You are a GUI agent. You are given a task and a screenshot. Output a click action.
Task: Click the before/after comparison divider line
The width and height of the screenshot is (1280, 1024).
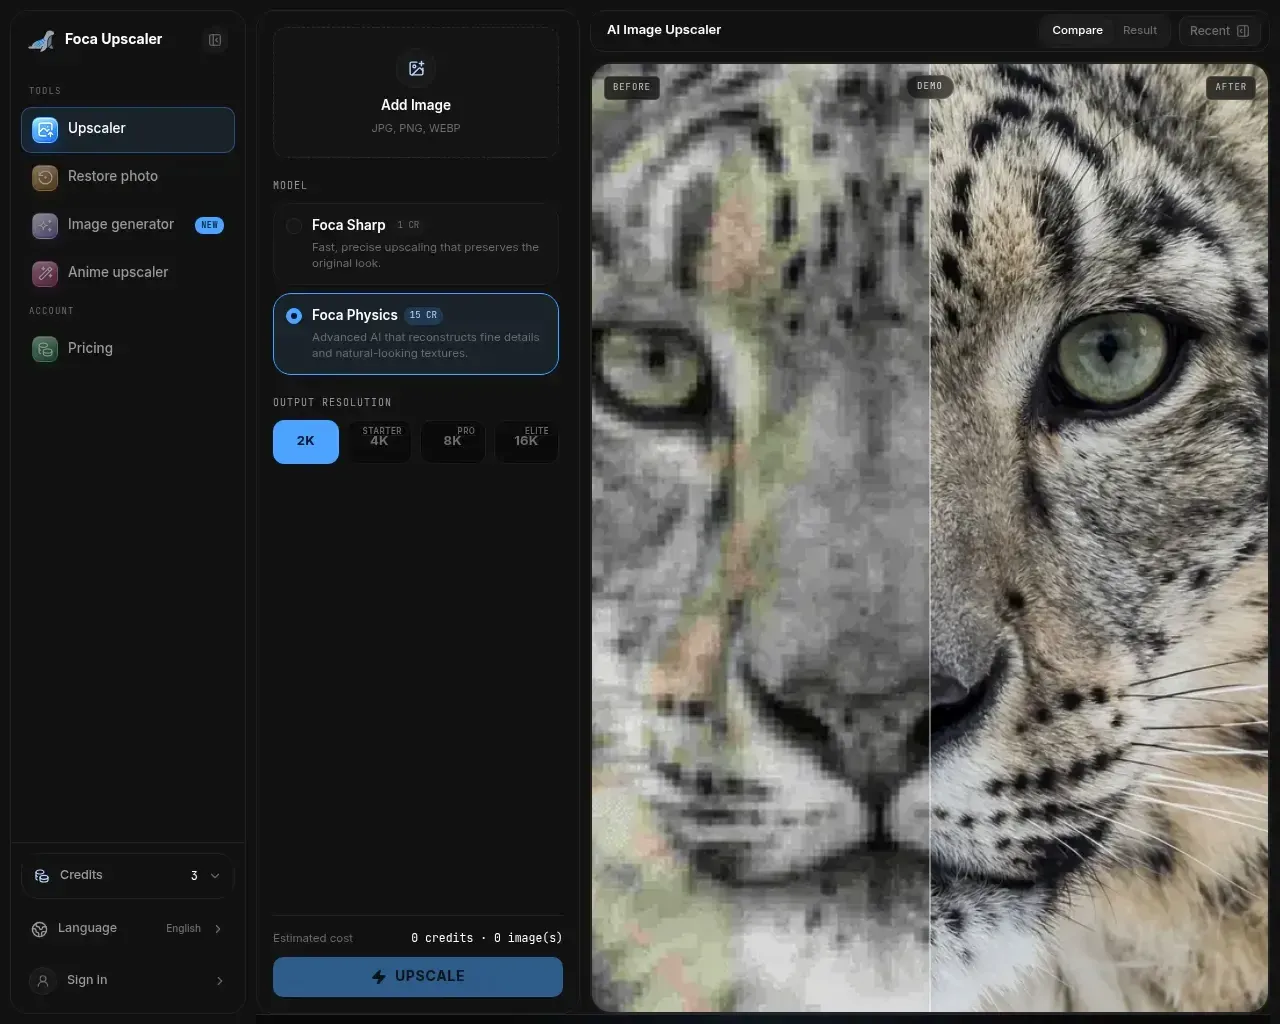tap(930, 540)
